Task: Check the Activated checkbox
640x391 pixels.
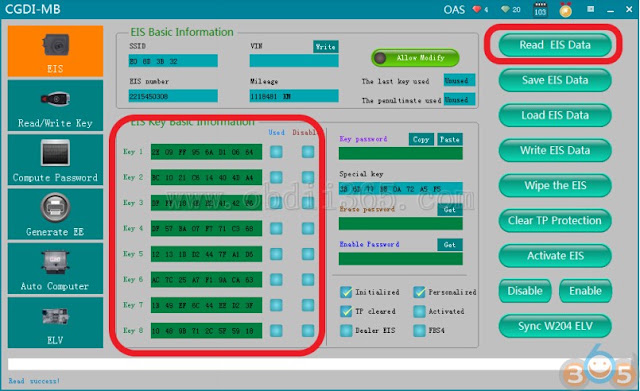Action: 419,311
